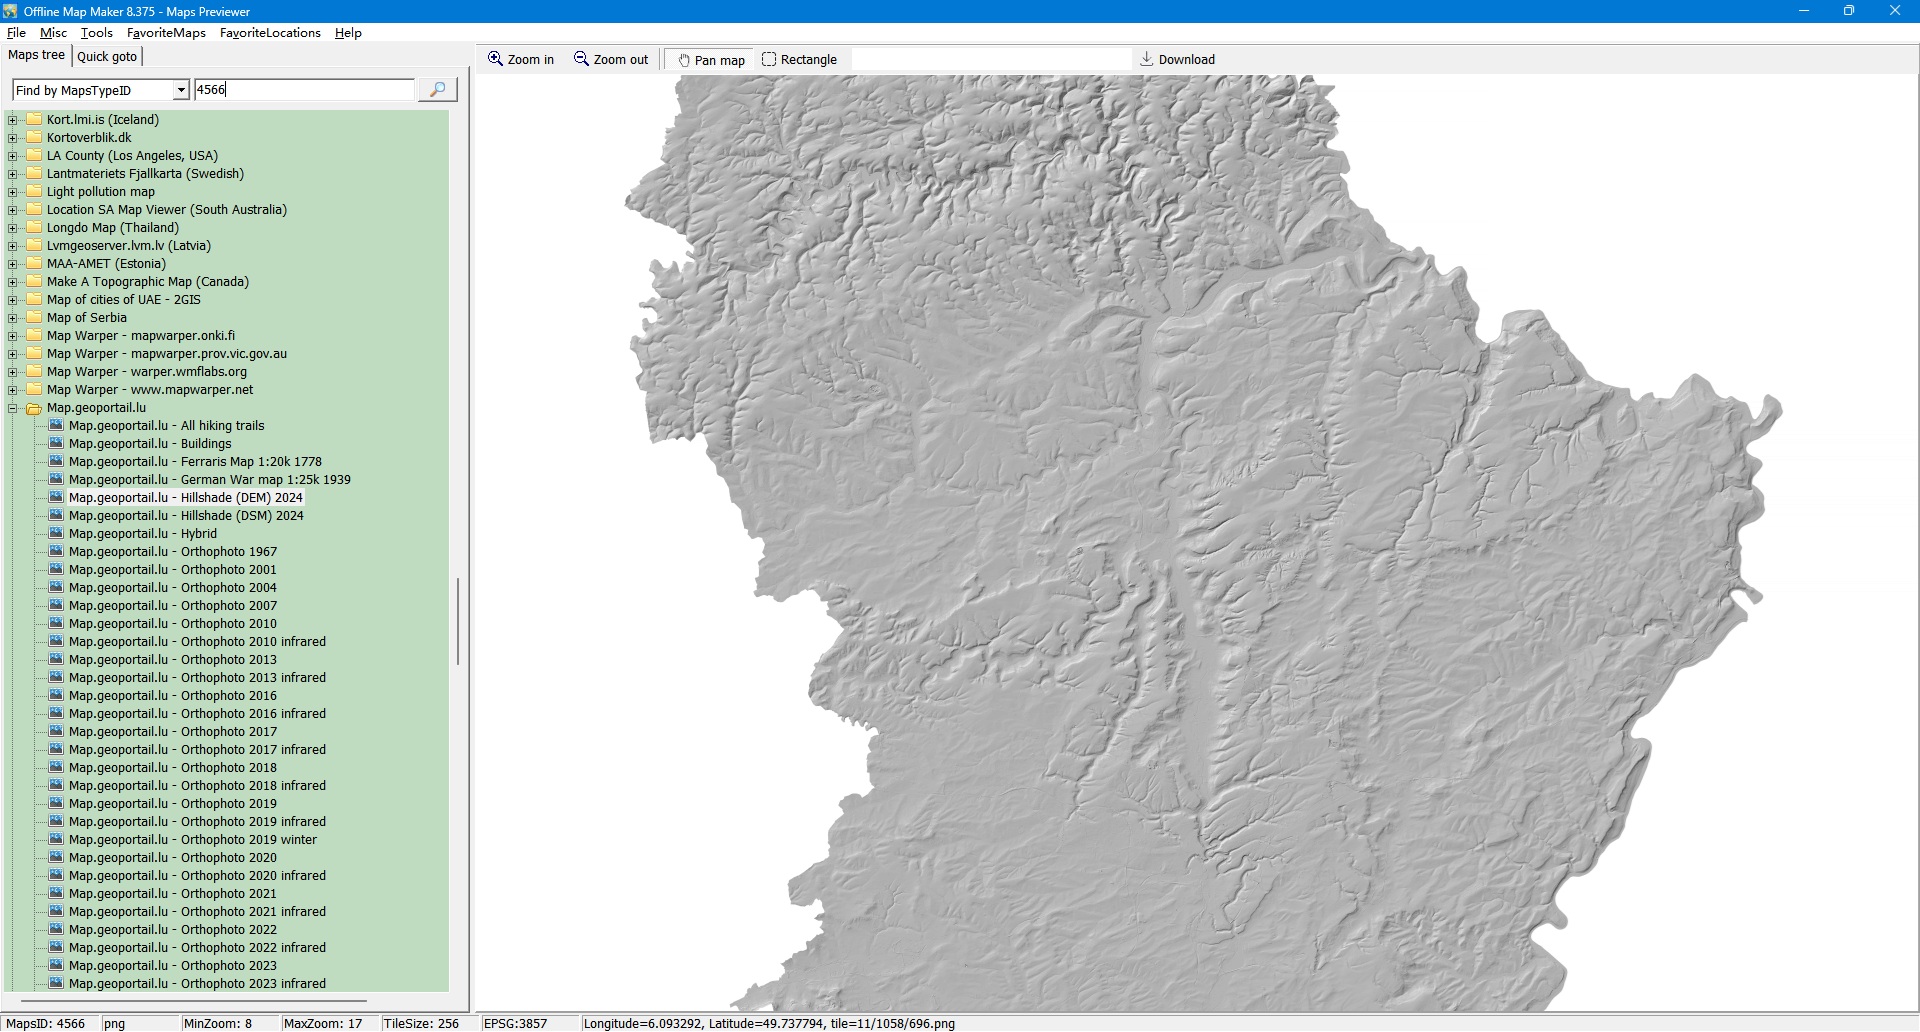Click the Zoom in magnifier icon
The width and height of the screenshot is (1920, 1032).
pyautogui.click(x=495, y=59)
